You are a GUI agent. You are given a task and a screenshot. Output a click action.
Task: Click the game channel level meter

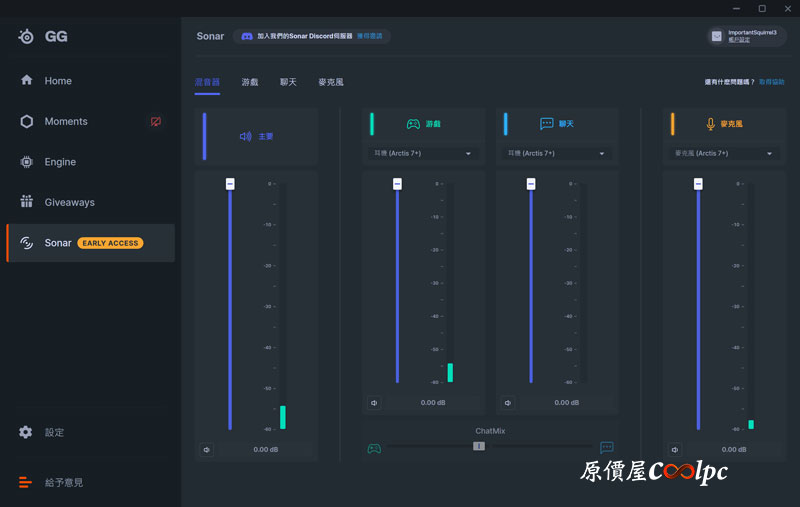coord(450,283)
